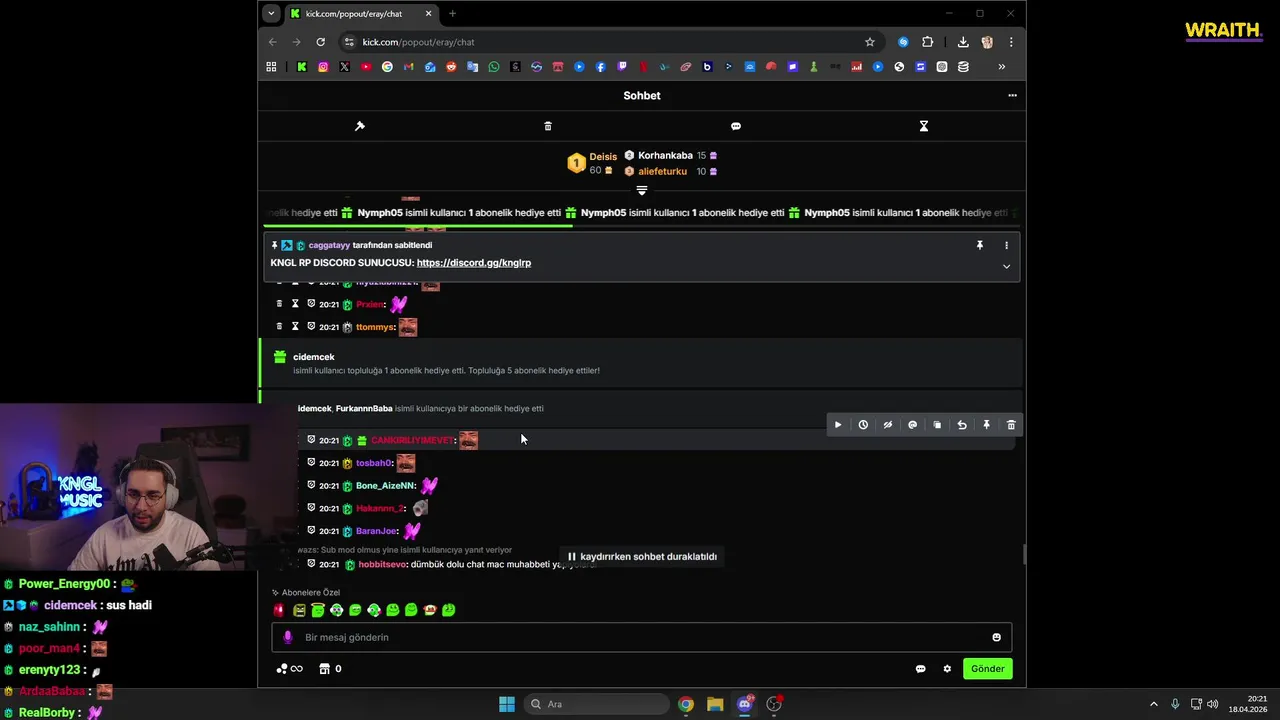Screen dimensions: 1280x720
Task: Open chat bubble icon beside settings gear
Action: 921,669
